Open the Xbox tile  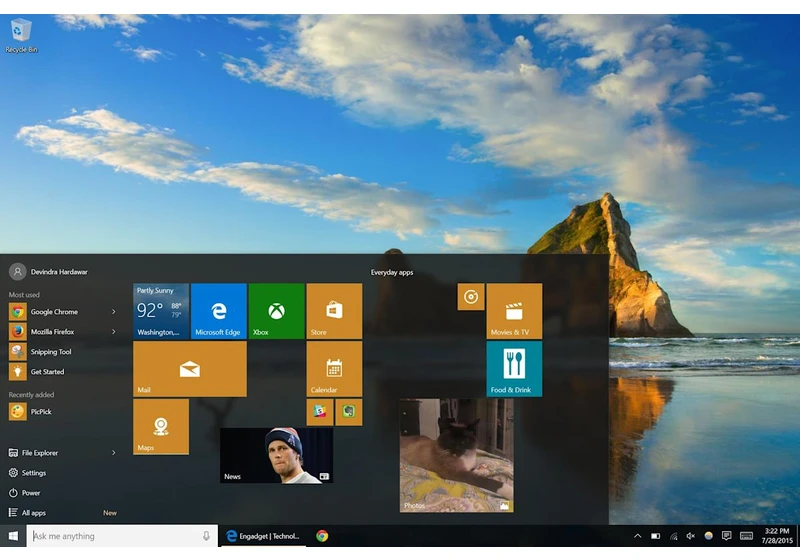pyautogui.click(x=276, y=311)
